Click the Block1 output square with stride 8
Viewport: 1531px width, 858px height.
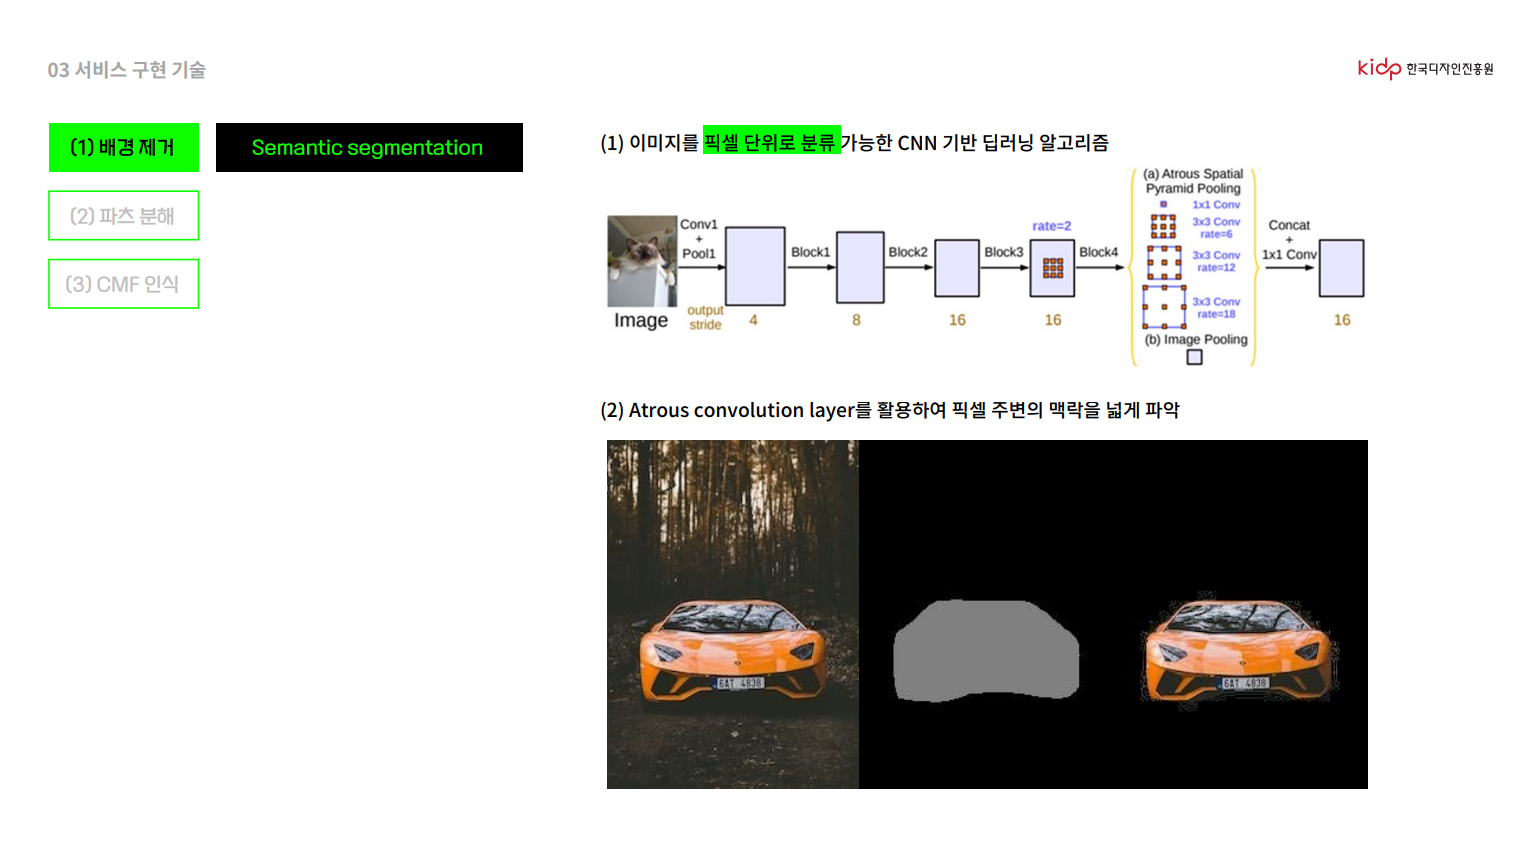pos(860,267)
